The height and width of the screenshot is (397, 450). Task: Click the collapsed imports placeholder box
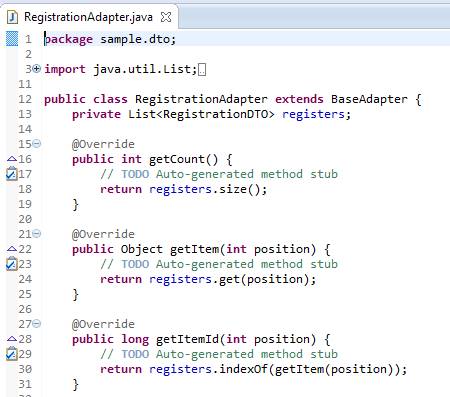[x=202, y=70]
